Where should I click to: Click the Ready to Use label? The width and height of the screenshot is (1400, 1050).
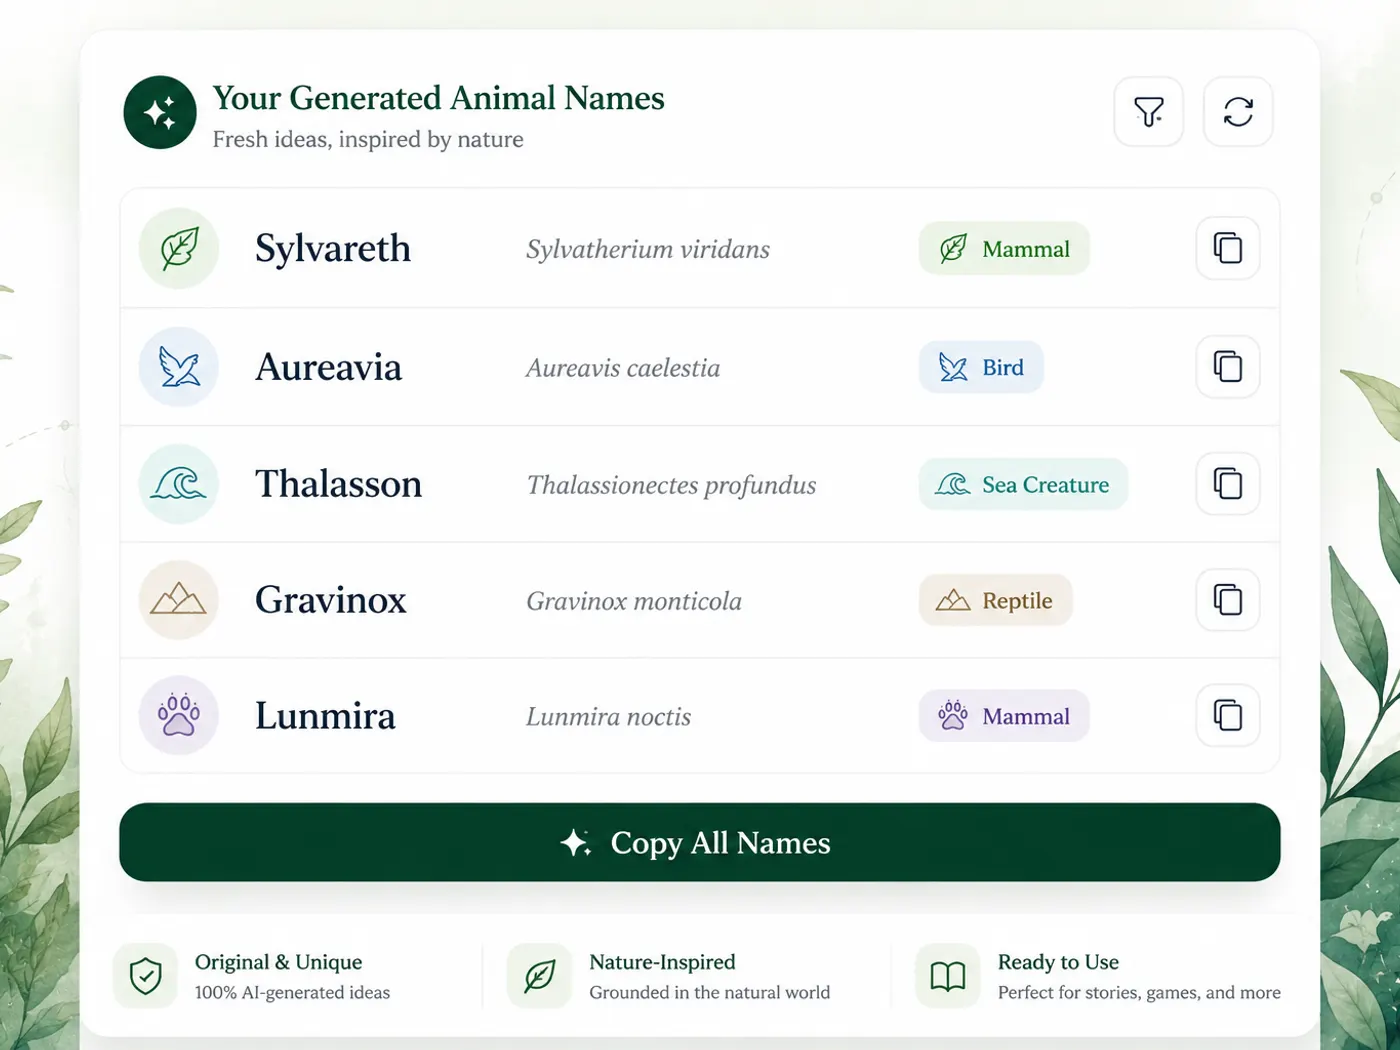[1058, 962]
